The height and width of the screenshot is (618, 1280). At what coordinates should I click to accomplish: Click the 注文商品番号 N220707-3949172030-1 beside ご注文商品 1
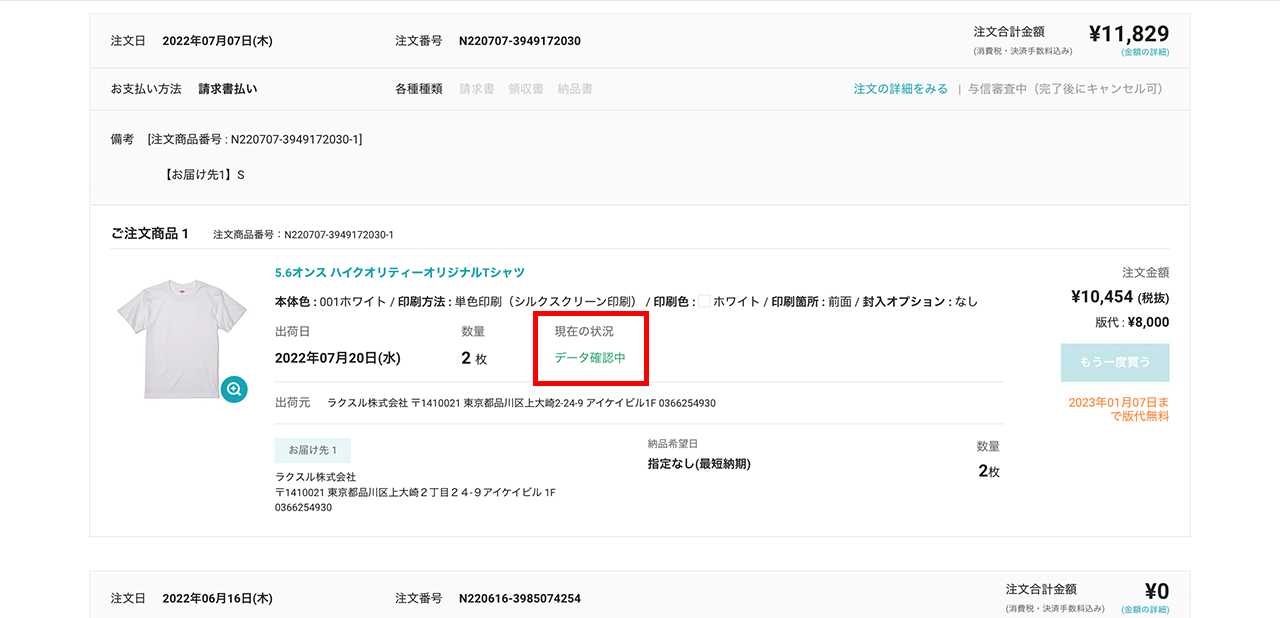[303, 235]
